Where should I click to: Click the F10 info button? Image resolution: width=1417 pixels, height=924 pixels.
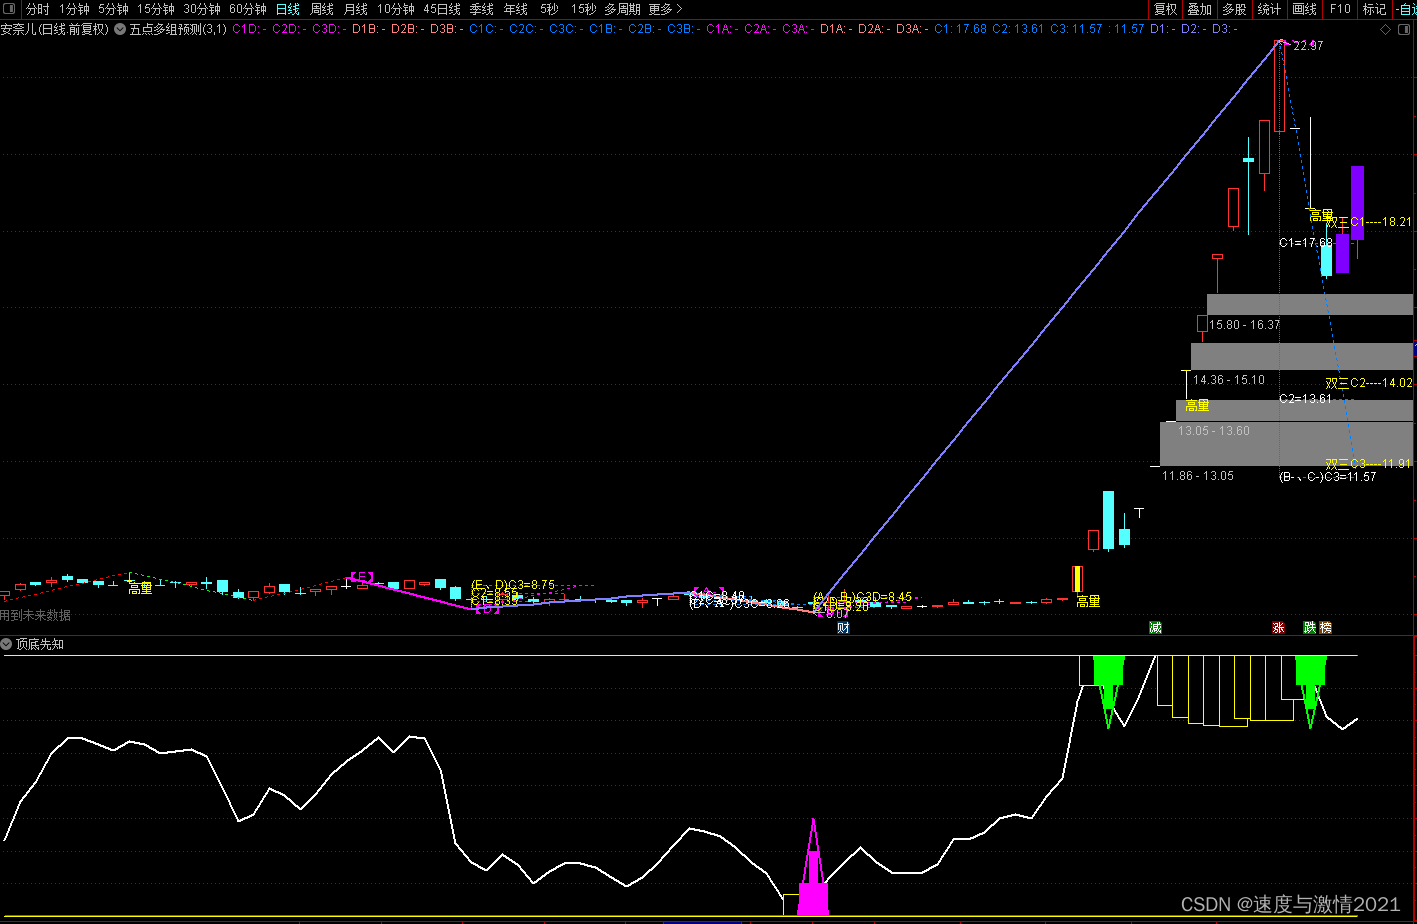(x=1339, y=9)
